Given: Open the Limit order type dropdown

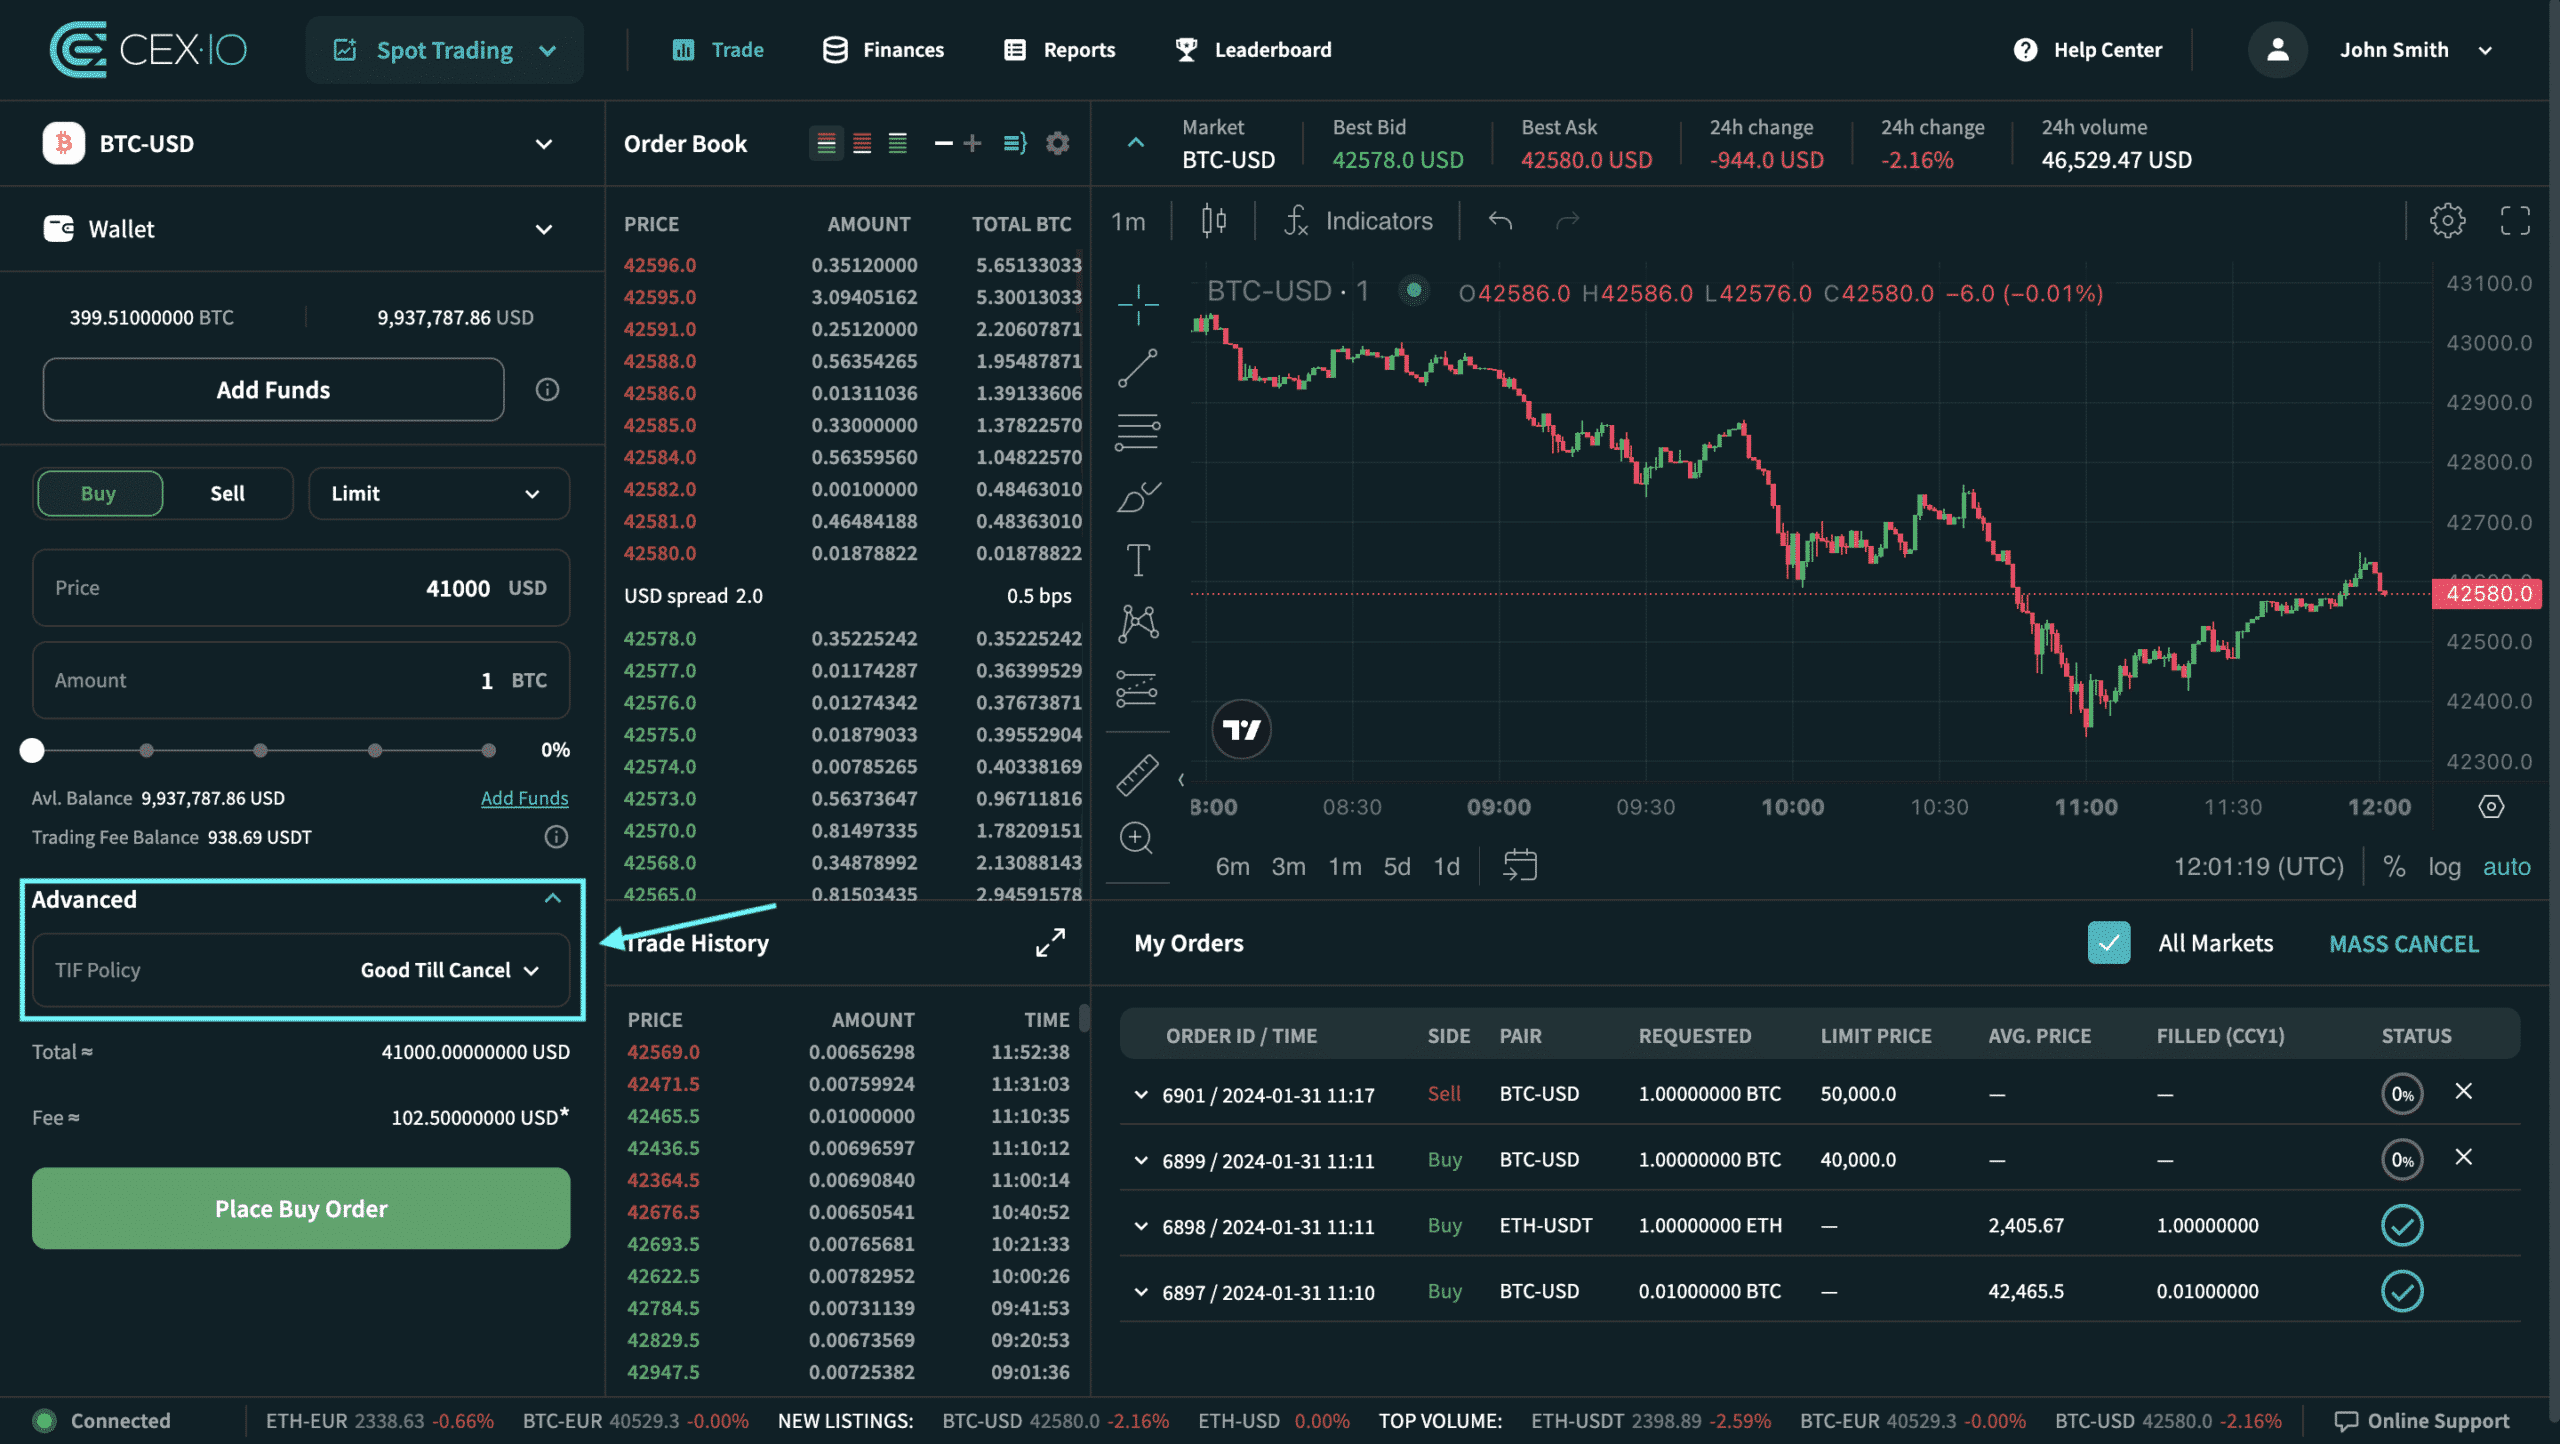Looking at the screenshot, I should pyautogui.click(x=438, y=493).
